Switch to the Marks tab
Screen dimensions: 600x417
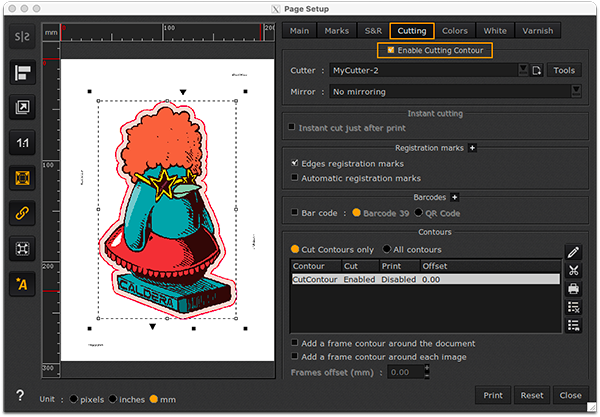[337, 31]
